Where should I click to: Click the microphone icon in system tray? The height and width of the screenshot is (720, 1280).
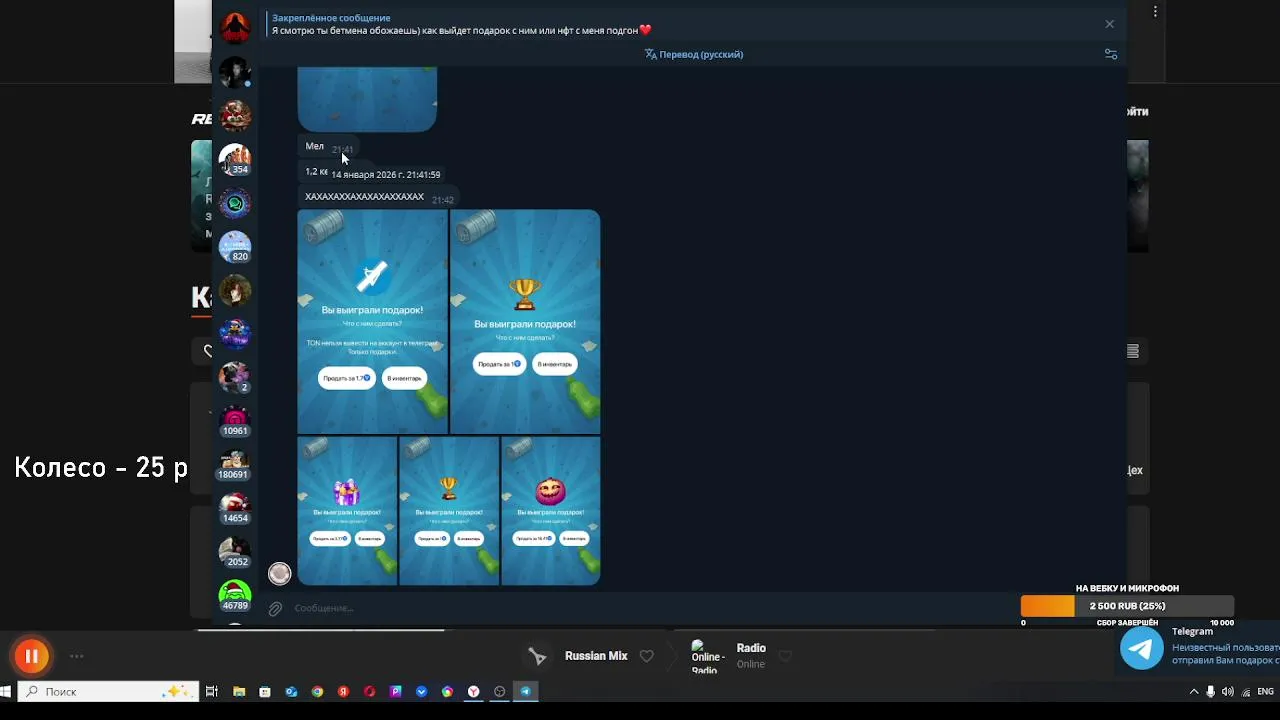[1210, 691]
